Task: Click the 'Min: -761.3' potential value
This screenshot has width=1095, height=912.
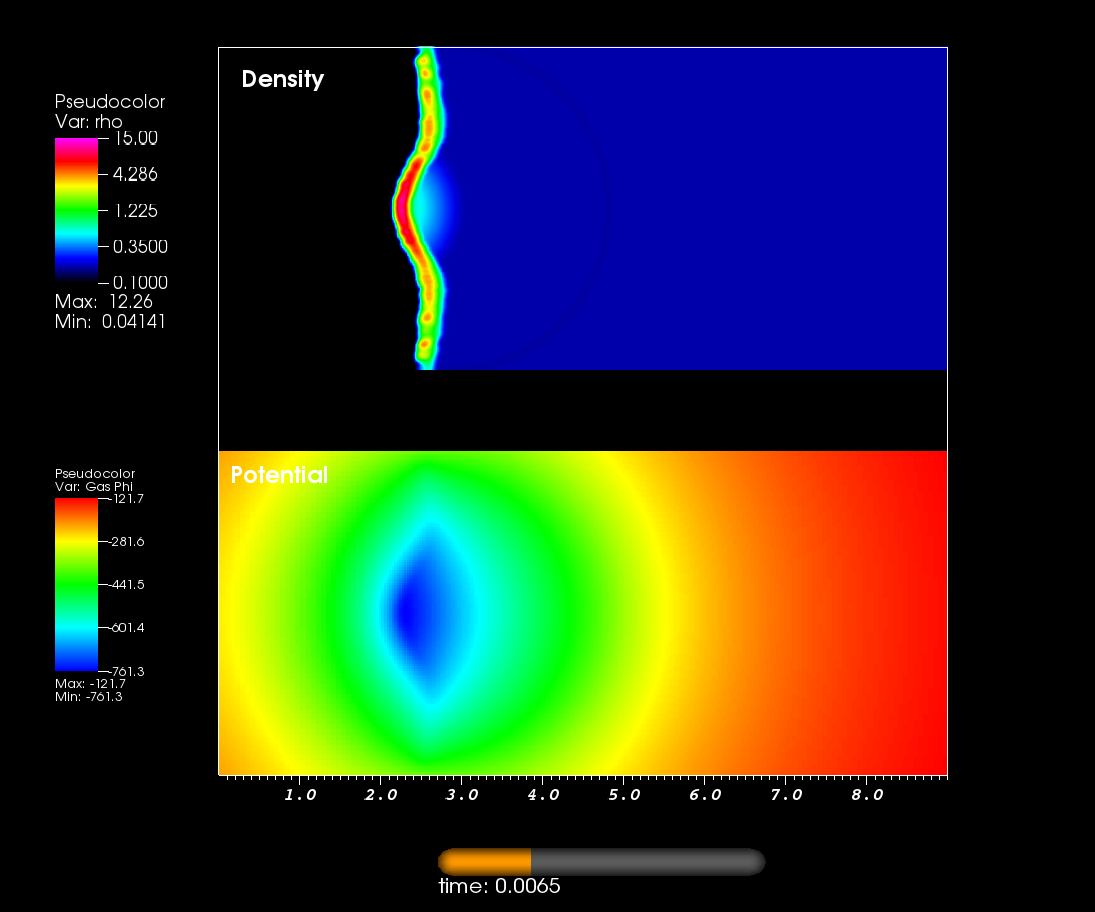Action: [x=89, y=696]
